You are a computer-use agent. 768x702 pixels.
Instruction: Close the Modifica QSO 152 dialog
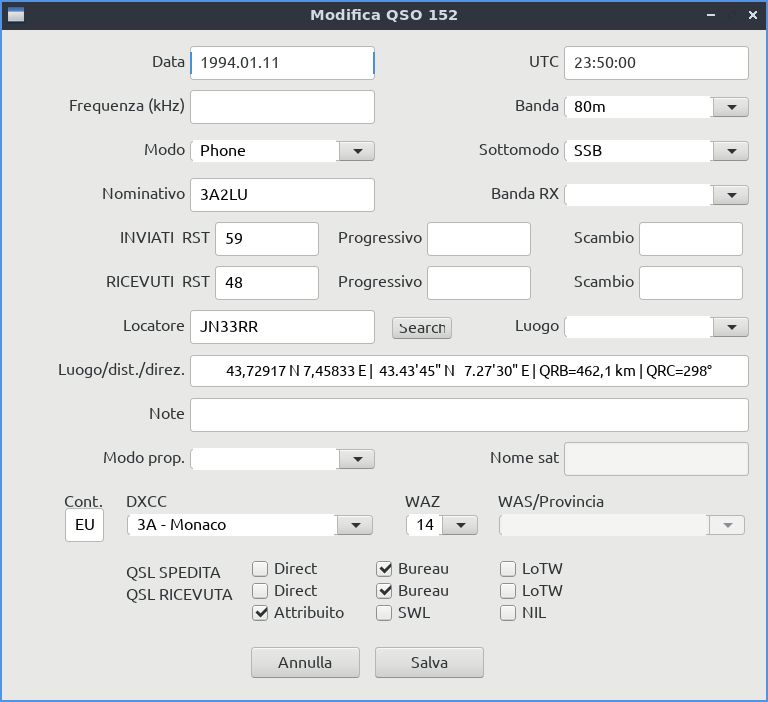pos(753,15)
